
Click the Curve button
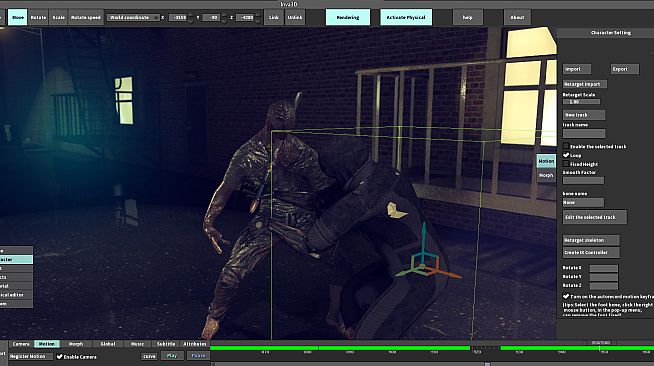(149, 356)
